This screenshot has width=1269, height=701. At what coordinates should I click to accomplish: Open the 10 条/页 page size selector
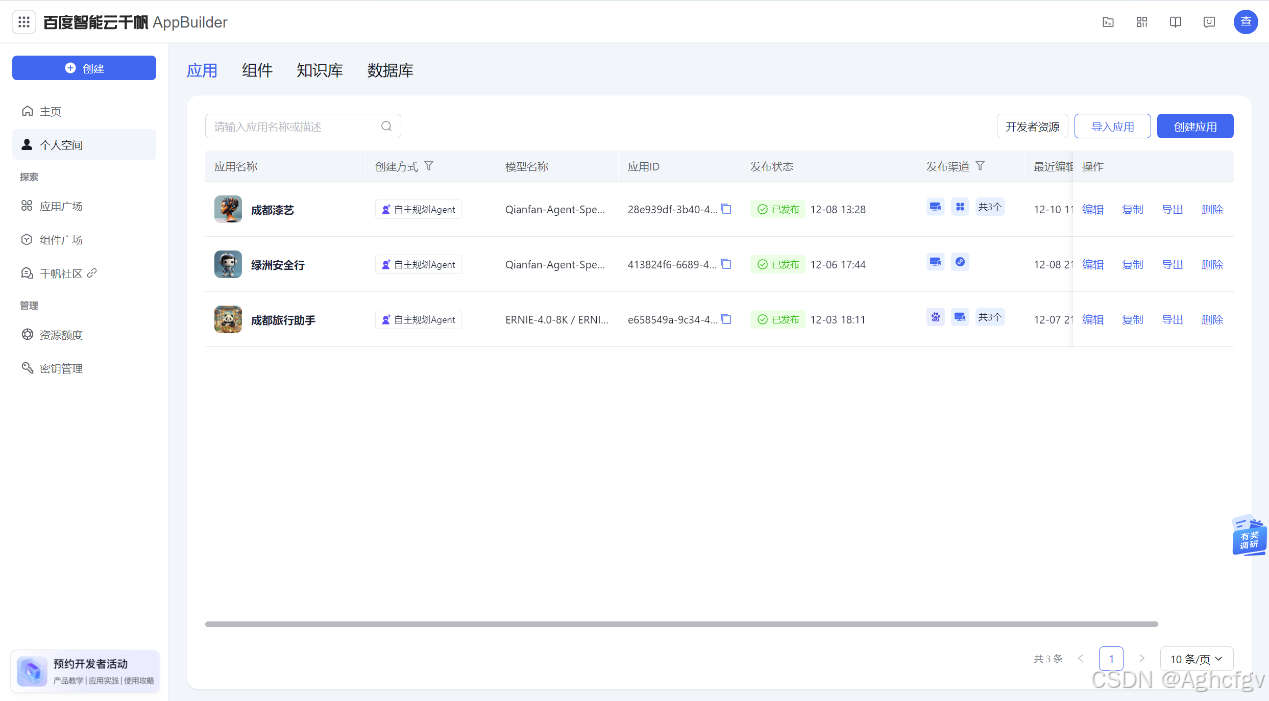coord(1196,658)
